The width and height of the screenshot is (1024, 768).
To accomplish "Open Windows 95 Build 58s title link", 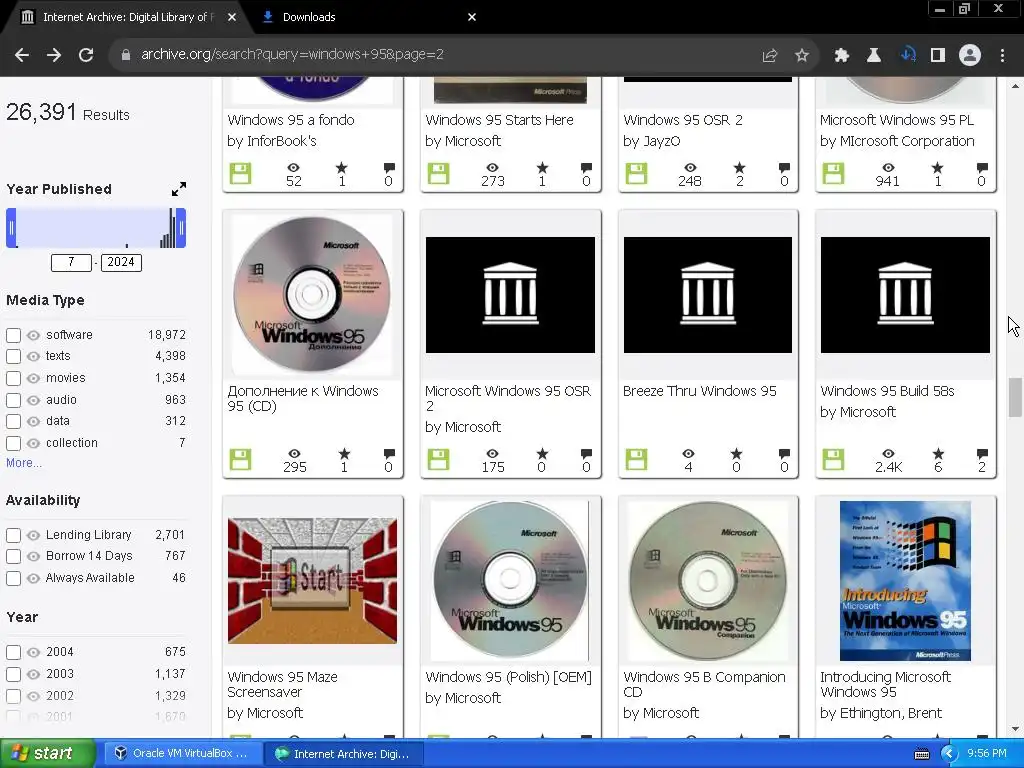I will pos(887,391).
